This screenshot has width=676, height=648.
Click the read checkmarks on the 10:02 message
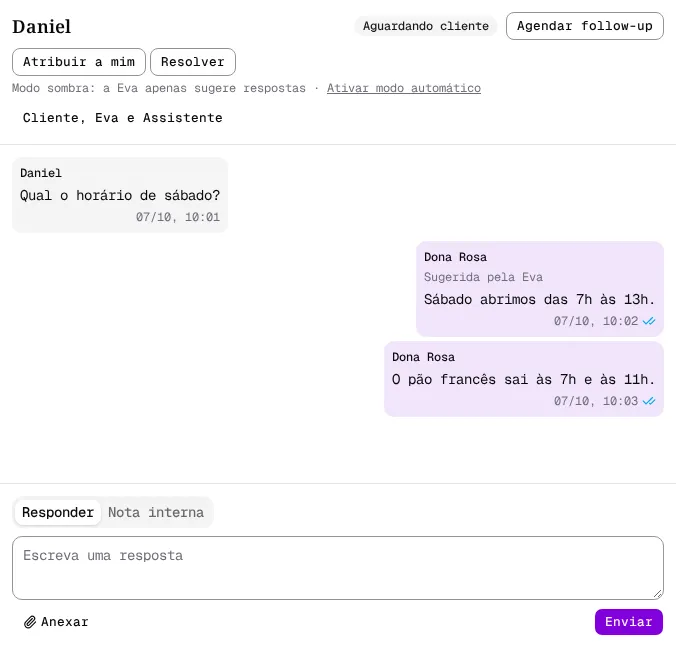coord(649,321)
